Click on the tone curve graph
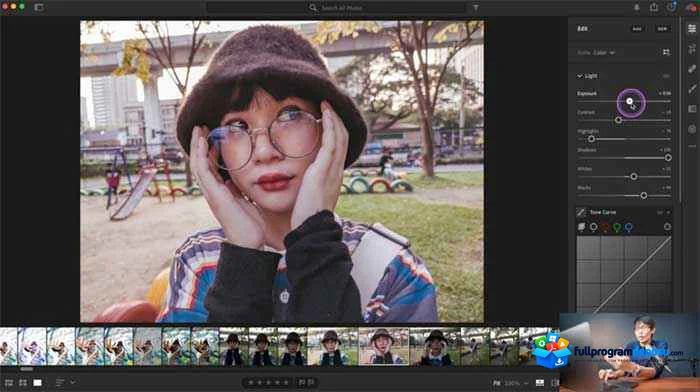This screenshot has height=392, width=700. (624, 274)
